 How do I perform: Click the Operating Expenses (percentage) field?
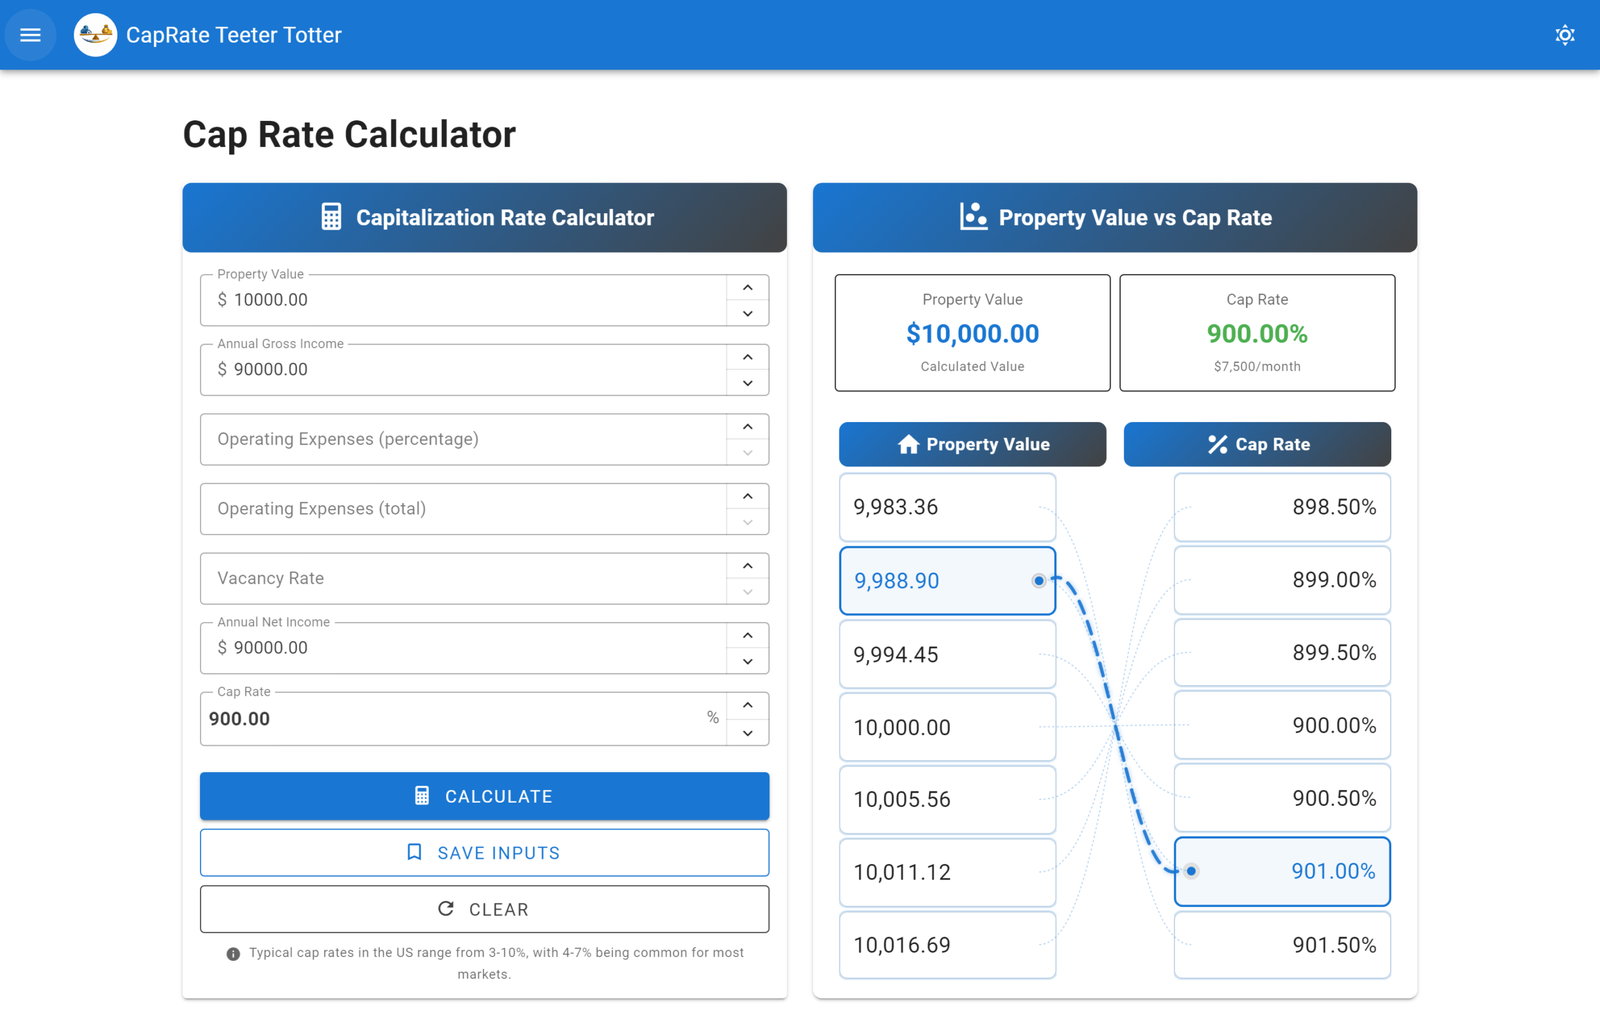coord(462,439)
